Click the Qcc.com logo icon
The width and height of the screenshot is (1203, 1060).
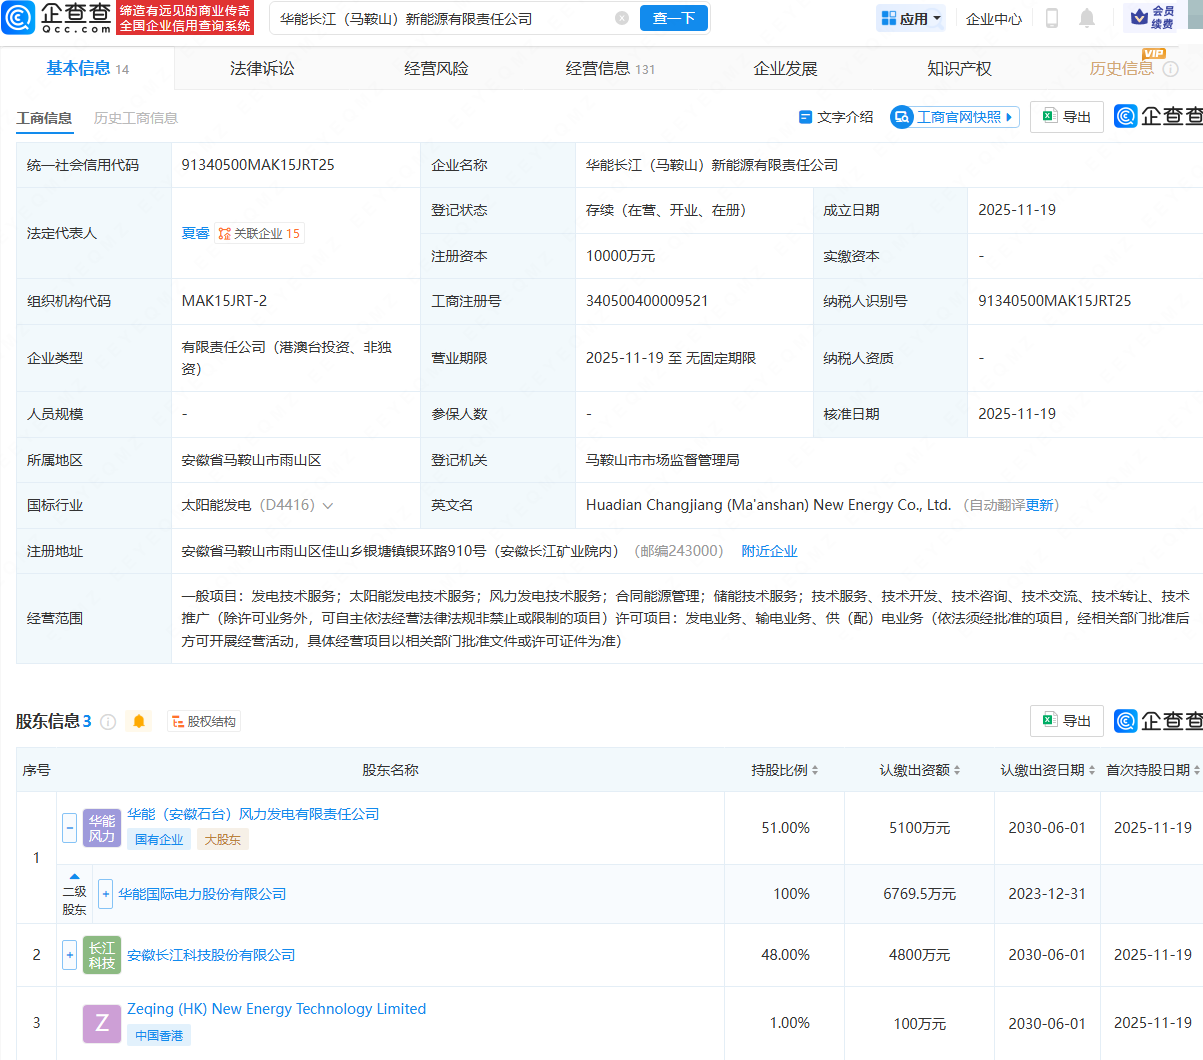[x=19, y=18]
